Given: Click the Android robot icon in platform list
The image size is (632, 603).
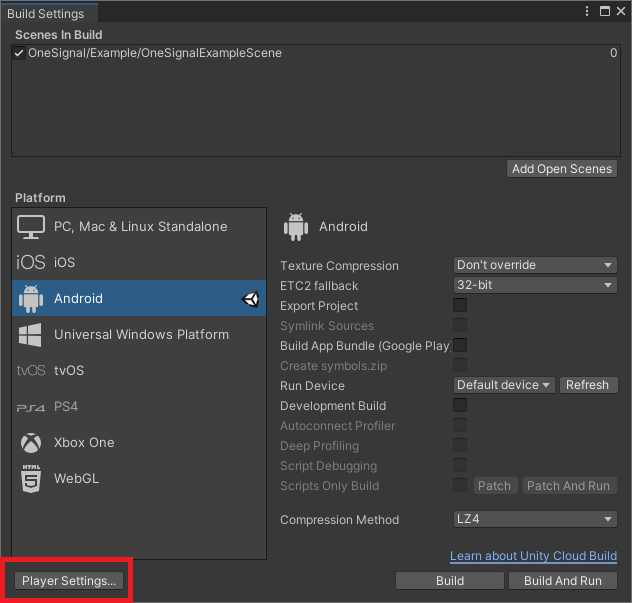Looking at the screenshot, I should (31, 299).
